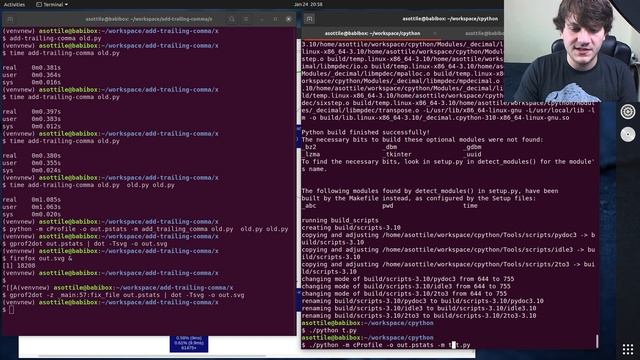Switch to the first cpython terminal tab
Image resolution: width=640 pixels, height=360 pixels.
[x=372, y=33]
